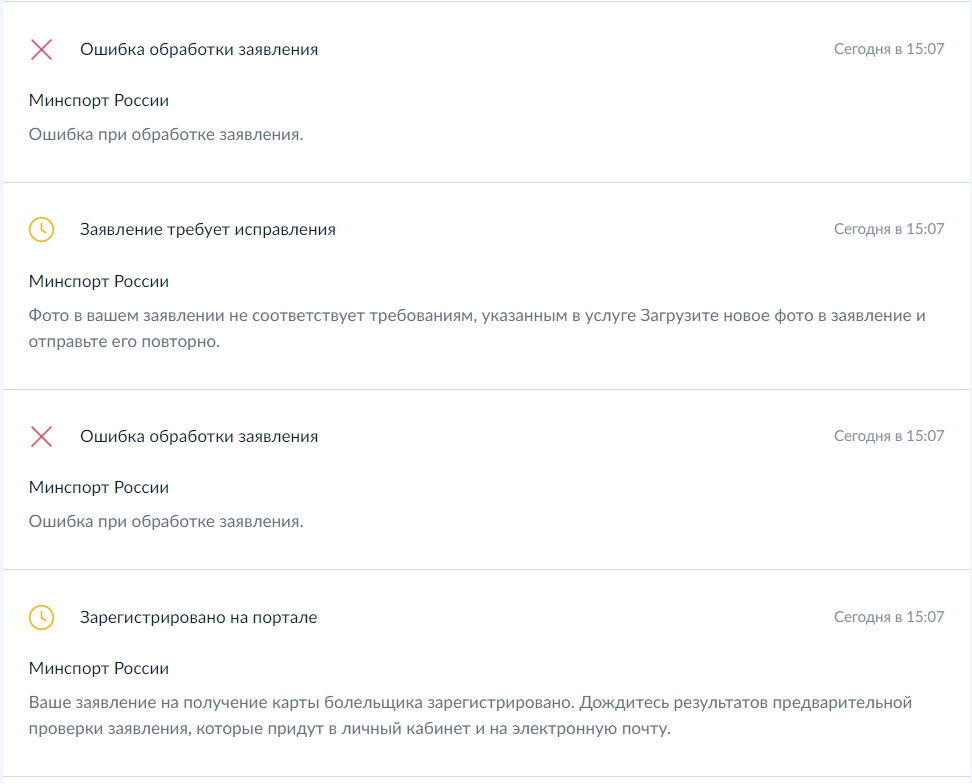Select "Минспорт России" under the correction-required entry
The height and width of the screenshot is (784, 972).
point(99,281)
